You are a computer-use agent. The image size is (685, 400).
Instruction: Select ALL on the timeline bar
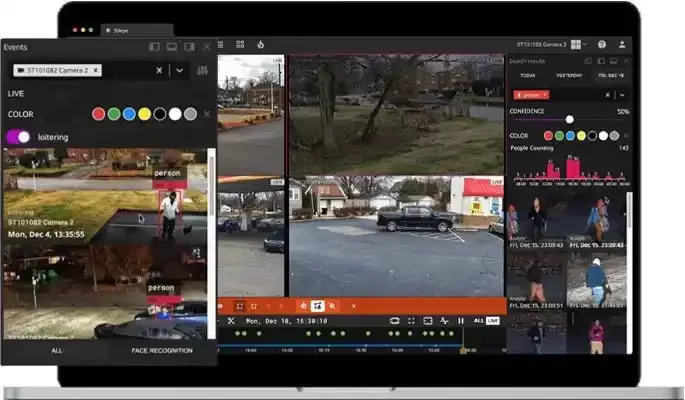(x=479, y=321)
